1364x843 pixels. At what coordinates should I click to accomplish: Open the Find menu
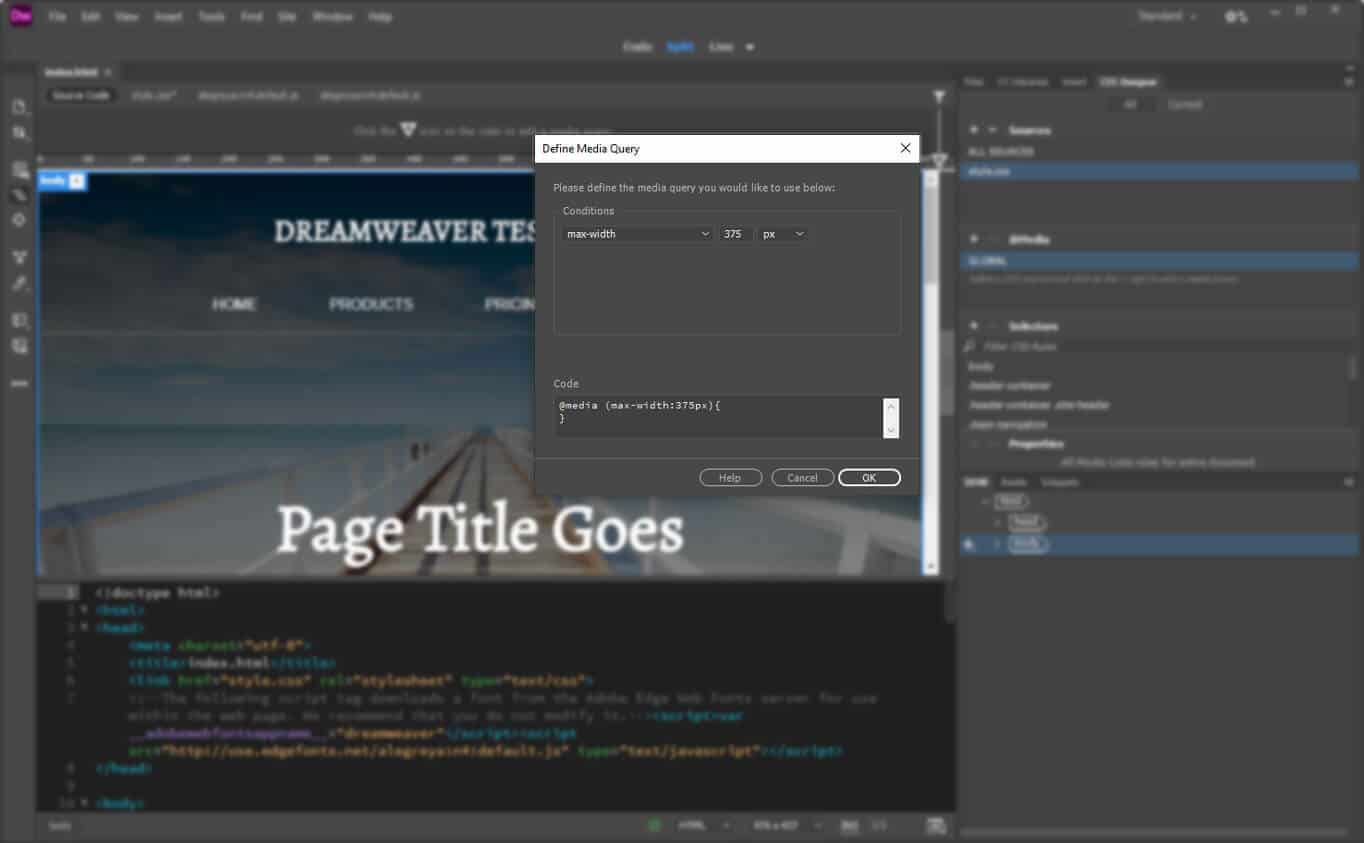pos(251,17)
